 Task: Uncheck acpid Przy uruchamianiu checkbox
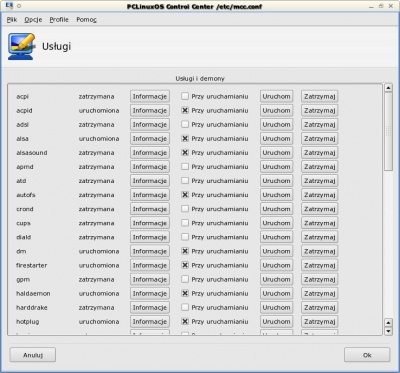[x=185, y=110]
